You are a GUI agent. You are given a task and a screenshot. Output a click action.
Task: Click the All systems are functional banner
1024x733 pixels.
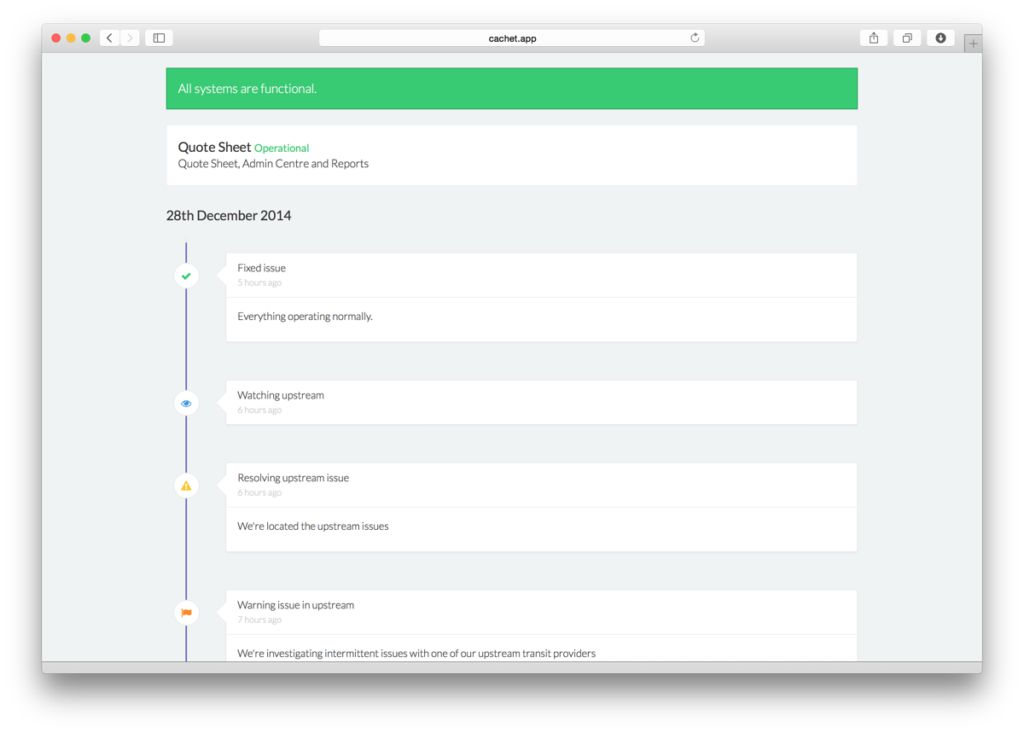click(x=511, y=89)
